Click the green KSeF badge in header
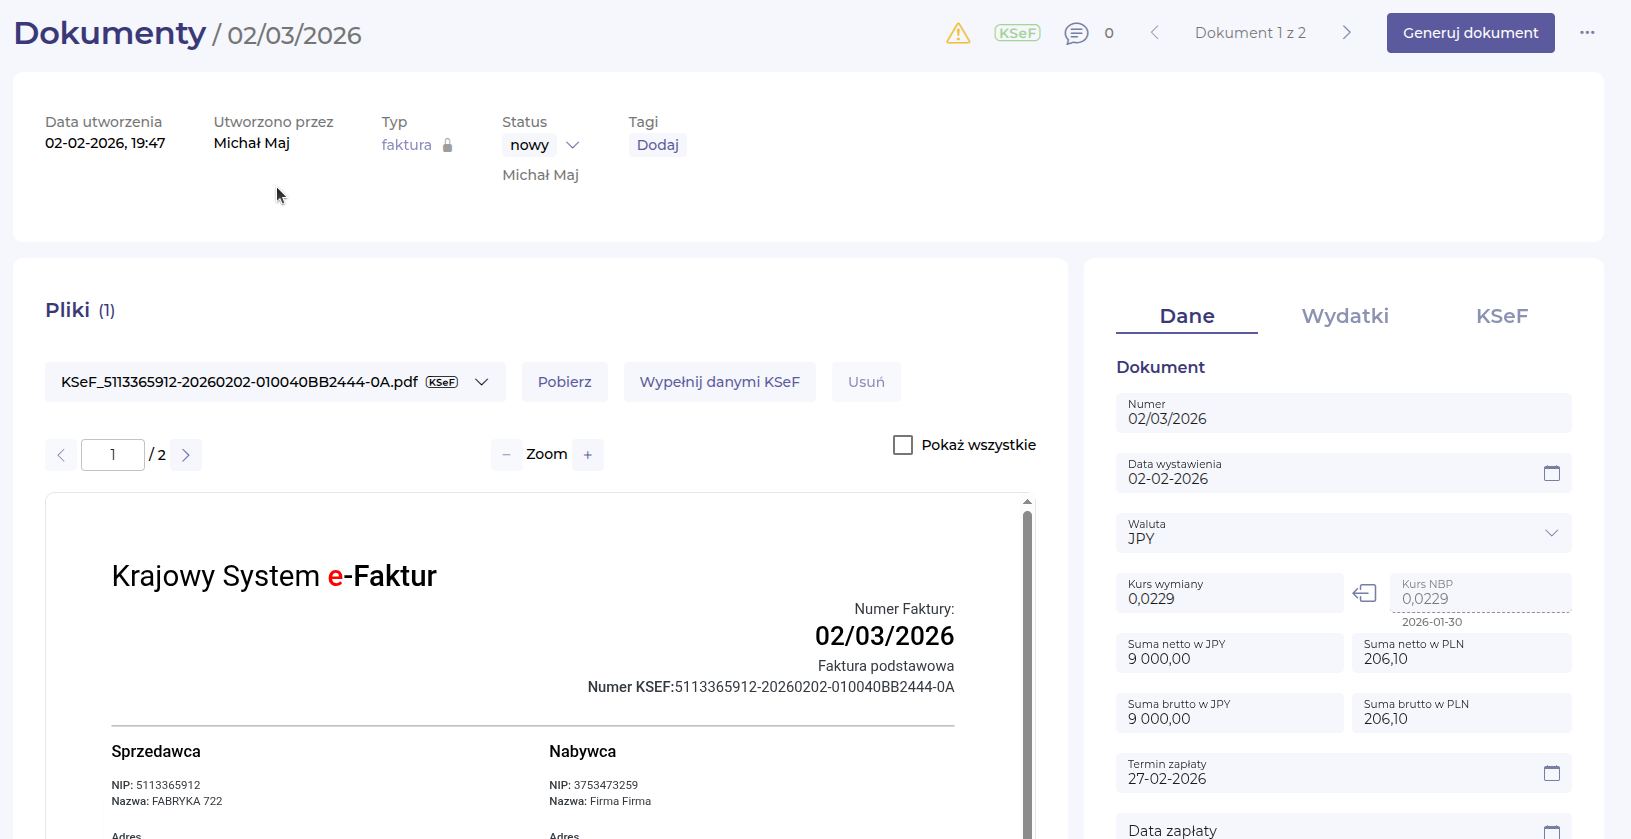Image resolution: width=1631 pixels, height=839 pixels. click(x=1017, y=33)
